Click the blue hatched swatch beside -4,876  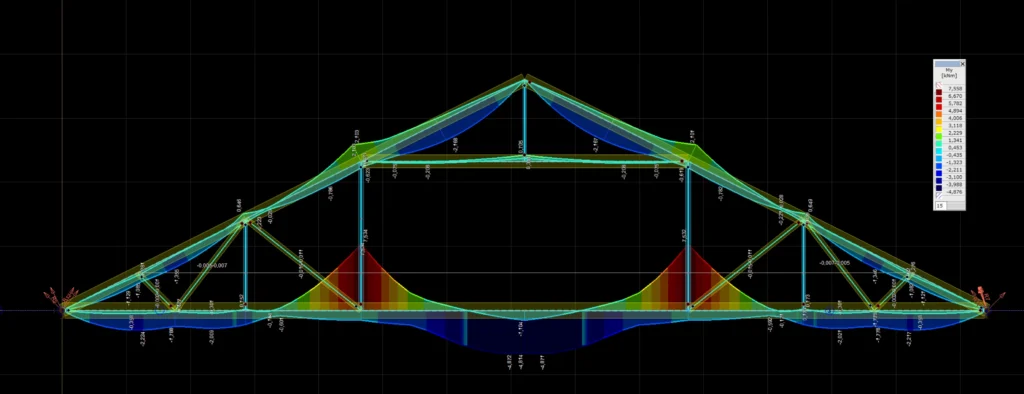point(938,195)
